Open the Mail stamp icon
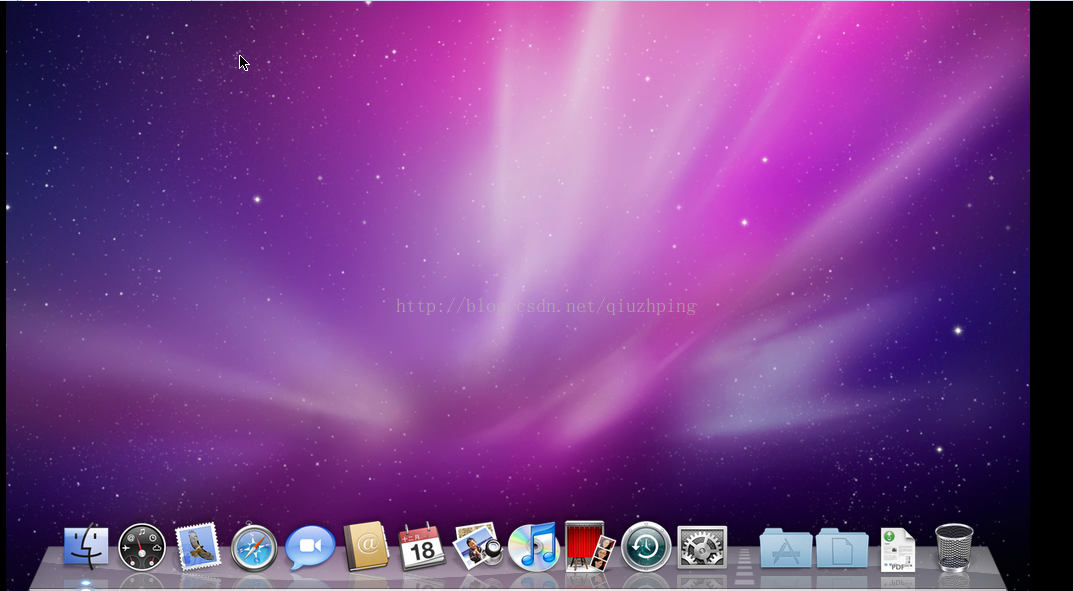Image resolution: width=1073 pixels, height=591 pixels. coord(198,547)
